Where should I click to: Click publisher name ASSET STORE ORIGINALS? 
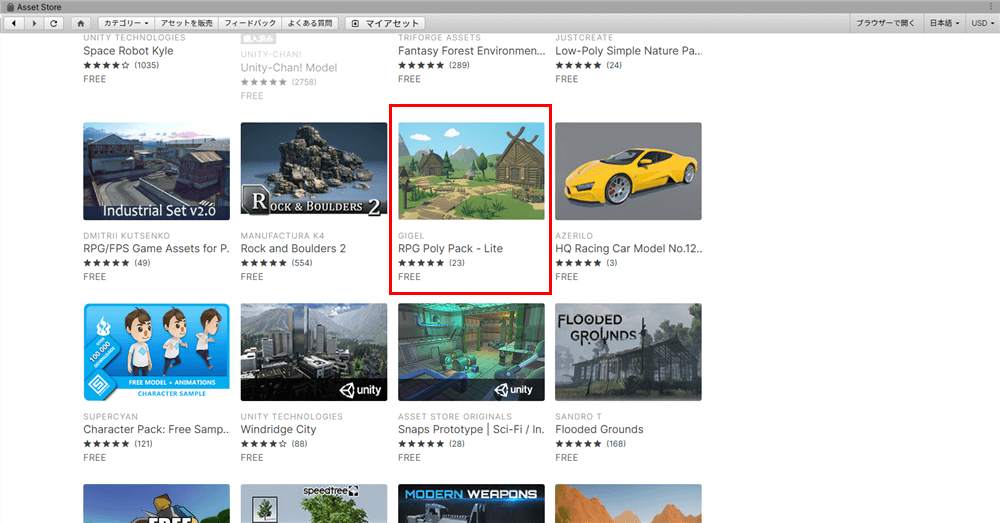(x=455, y=416)
